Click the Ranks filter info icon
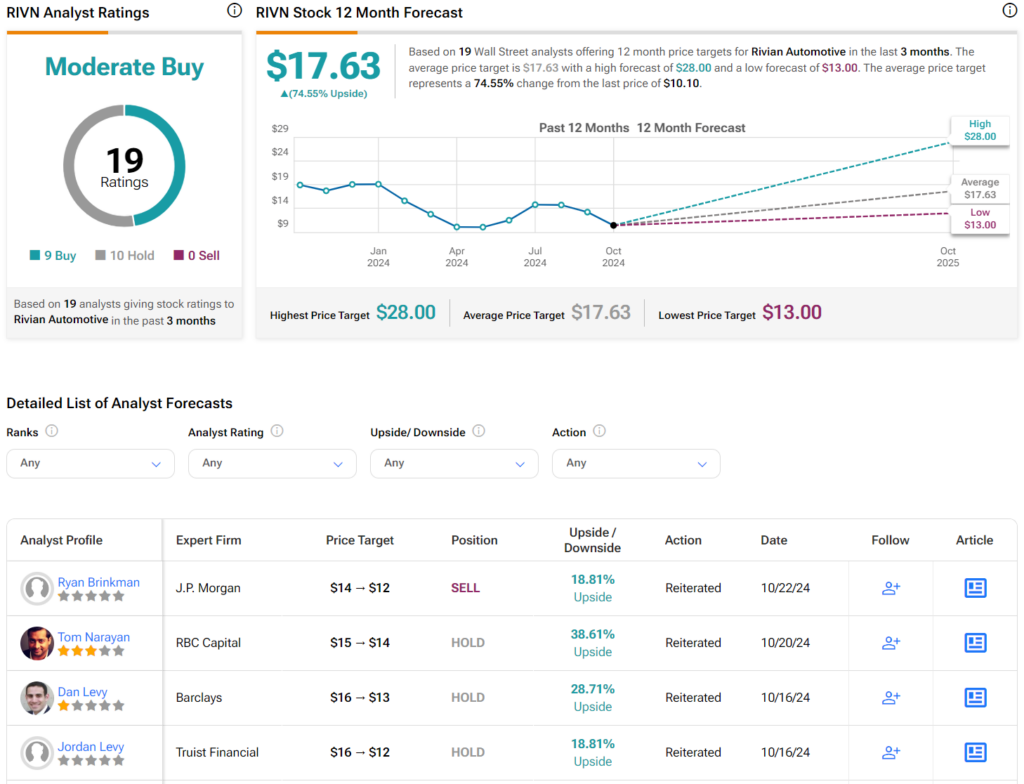This screenshot has width=1024, height=784. pos(52,431)
